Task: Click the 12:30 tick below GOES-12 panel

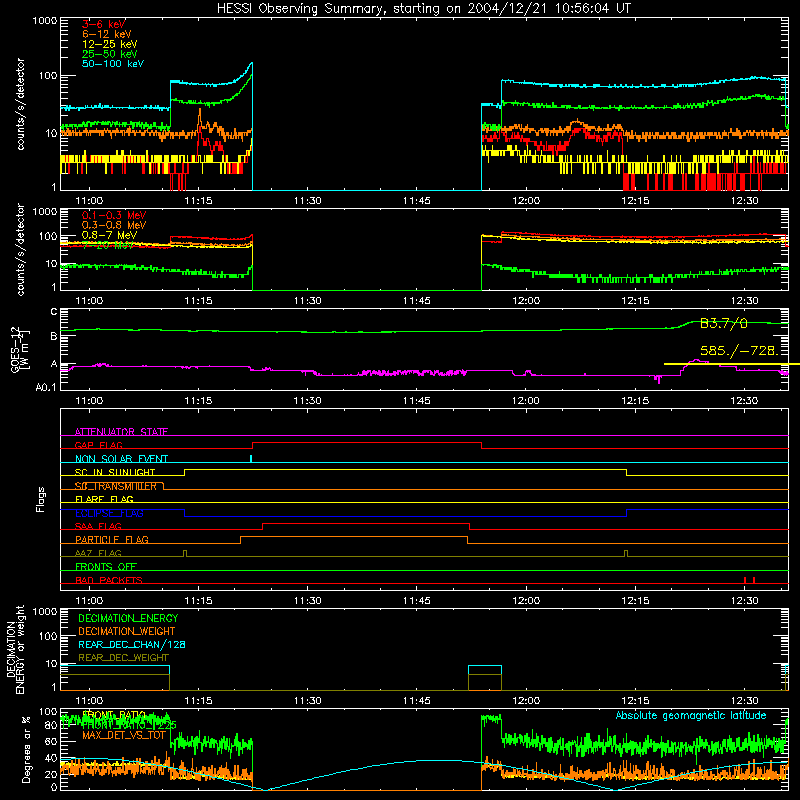Action: click(744, 401)
